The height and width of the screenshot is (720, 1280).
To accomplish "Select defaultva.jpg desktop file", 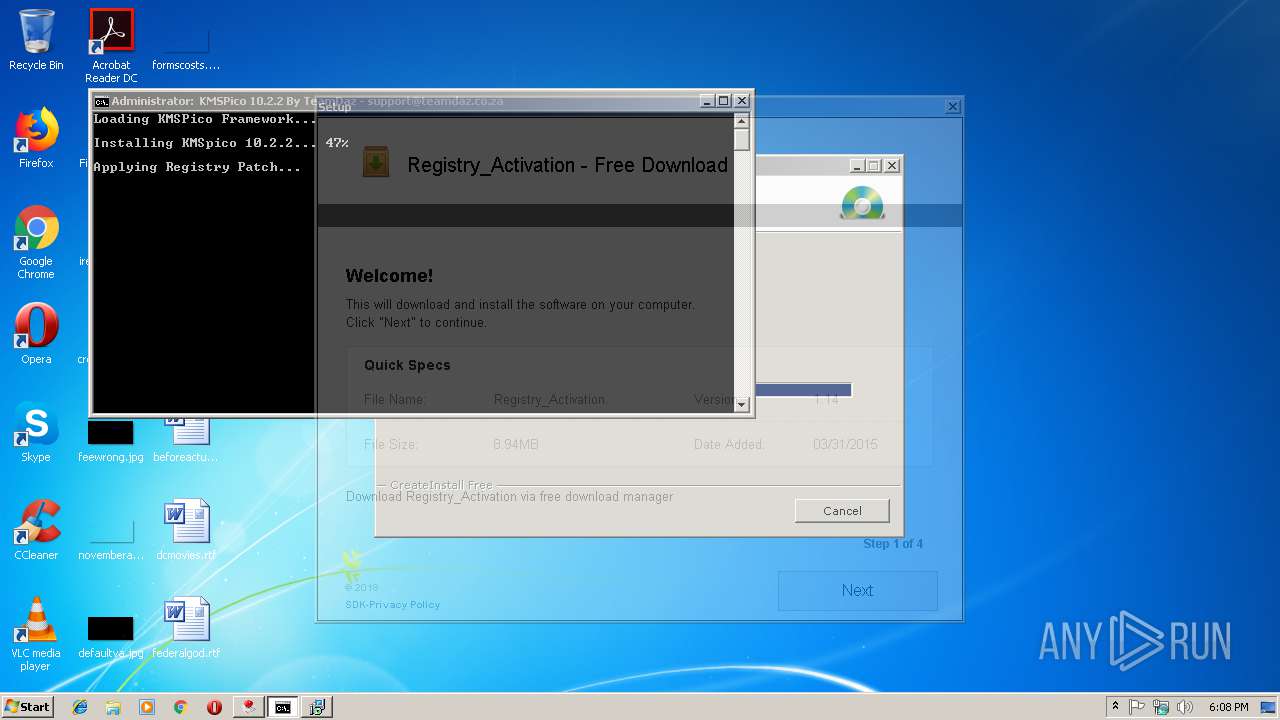I will click(x=111, y=636).
